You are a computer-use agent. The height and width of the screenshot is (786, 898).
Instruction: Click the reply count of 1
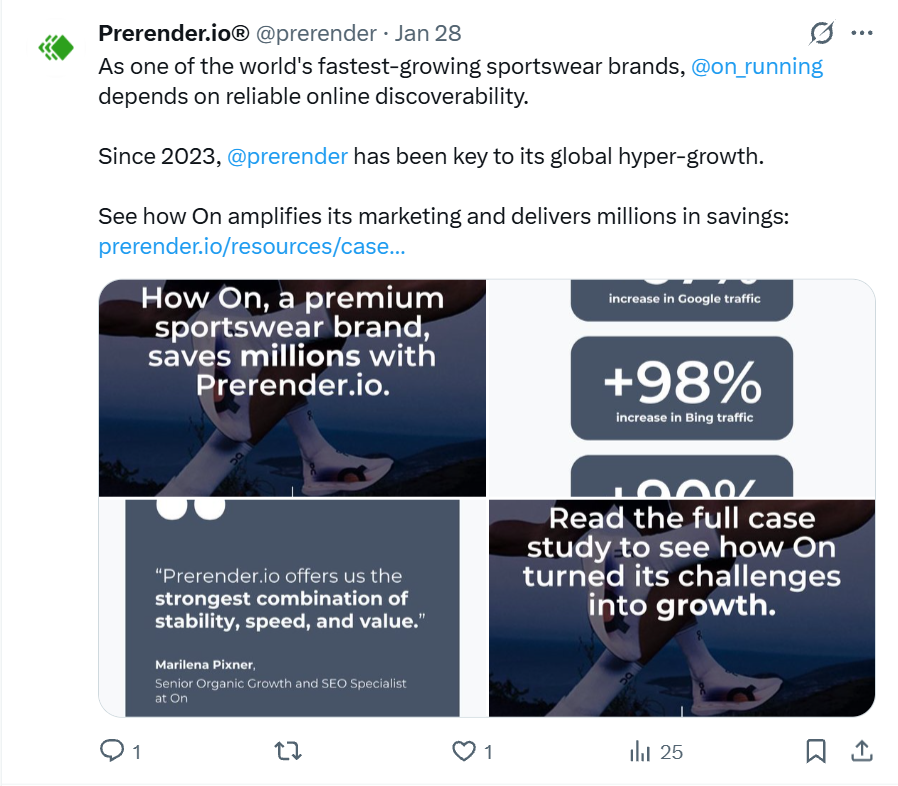136,750
